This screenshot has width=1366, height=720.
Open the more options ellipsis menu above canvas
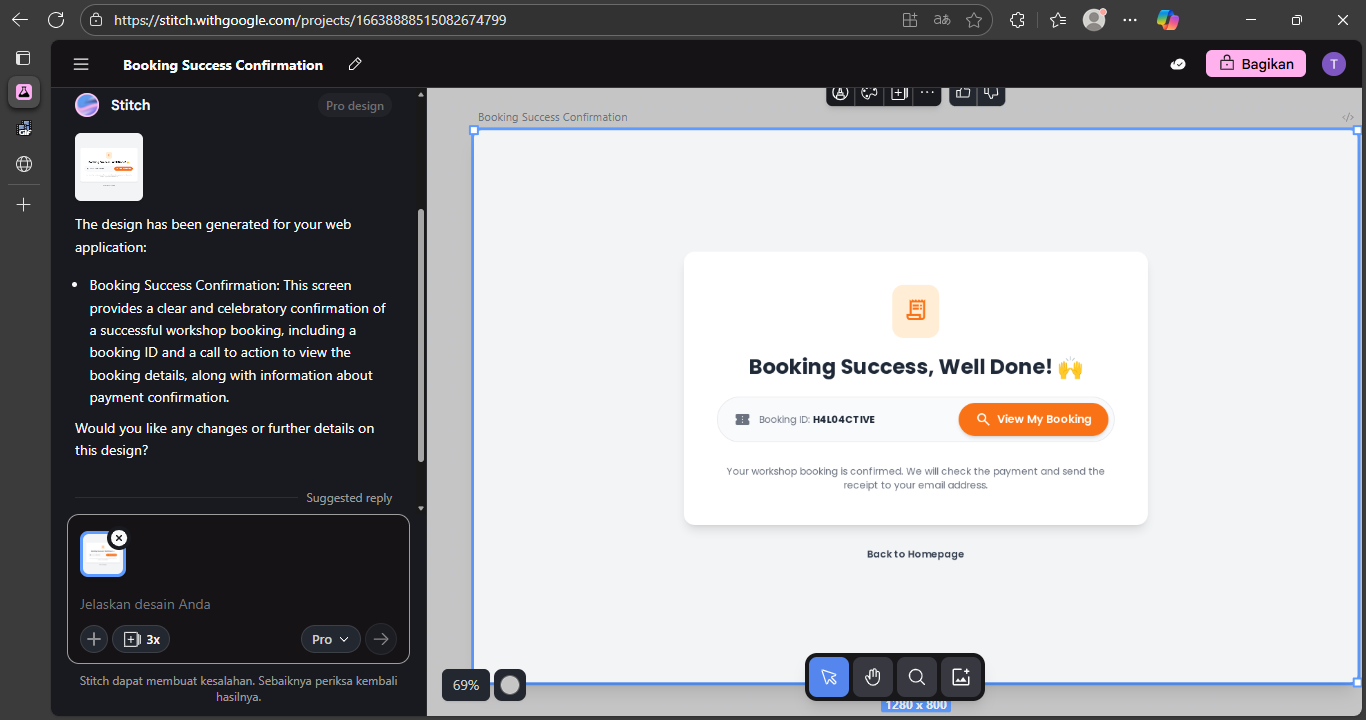pyautogui.click(x=926, y=92)
